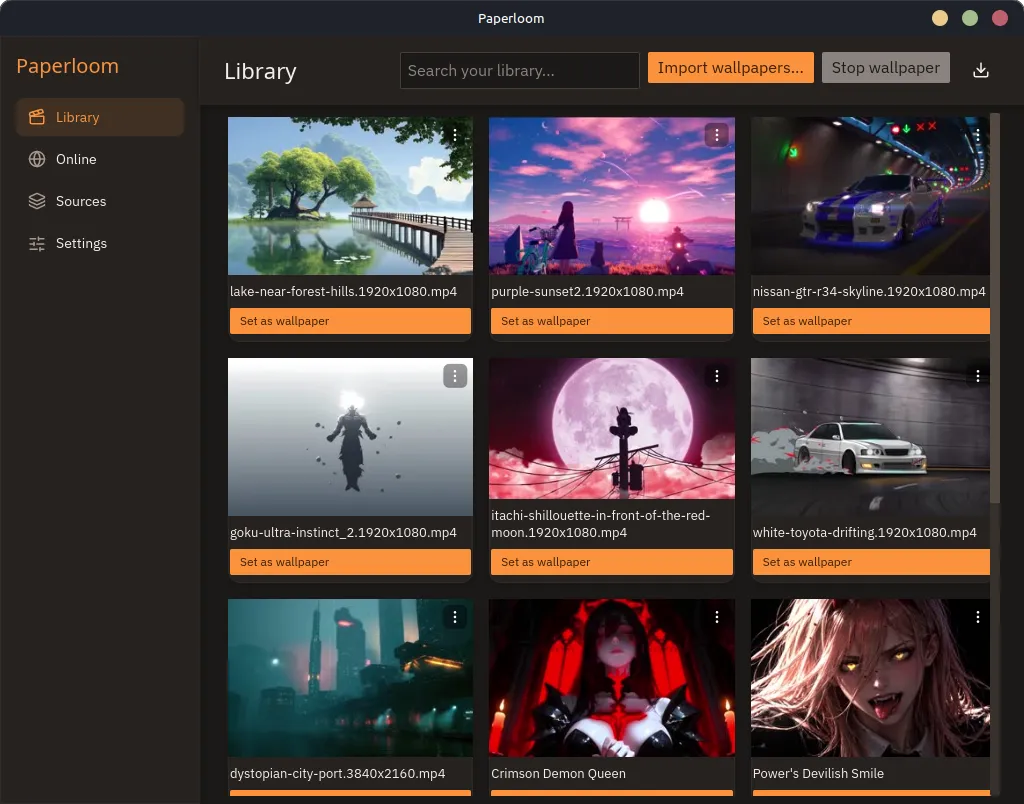Click the Stop wallpaper button
The height and width of the screenshot is (804, 1024).
(x=886, y=68)
